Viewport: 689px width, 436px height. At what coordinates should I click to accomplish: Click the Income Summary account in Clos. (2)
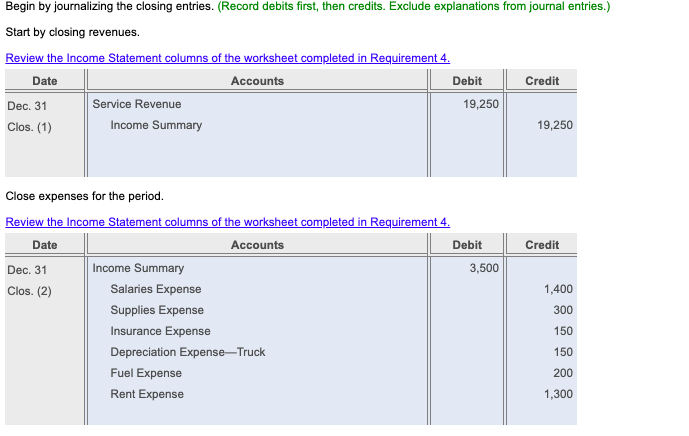point(138,268)
